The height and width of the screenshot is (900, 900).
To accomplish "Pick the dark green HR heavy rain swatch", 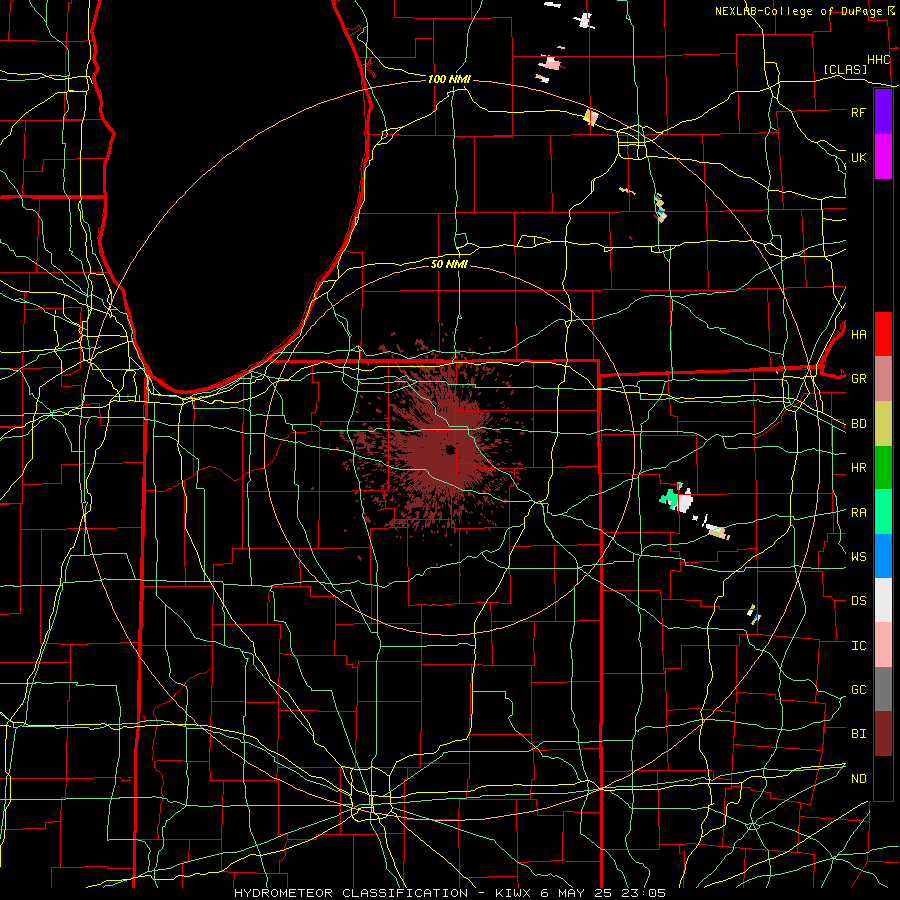I will pos(883,467).
